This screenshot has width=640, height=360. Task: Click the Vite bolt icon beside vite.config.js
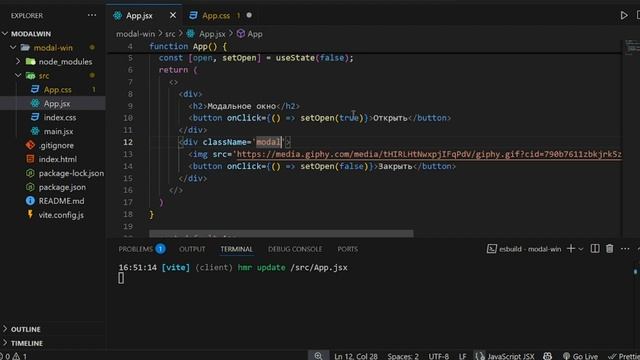pos(30,214)
